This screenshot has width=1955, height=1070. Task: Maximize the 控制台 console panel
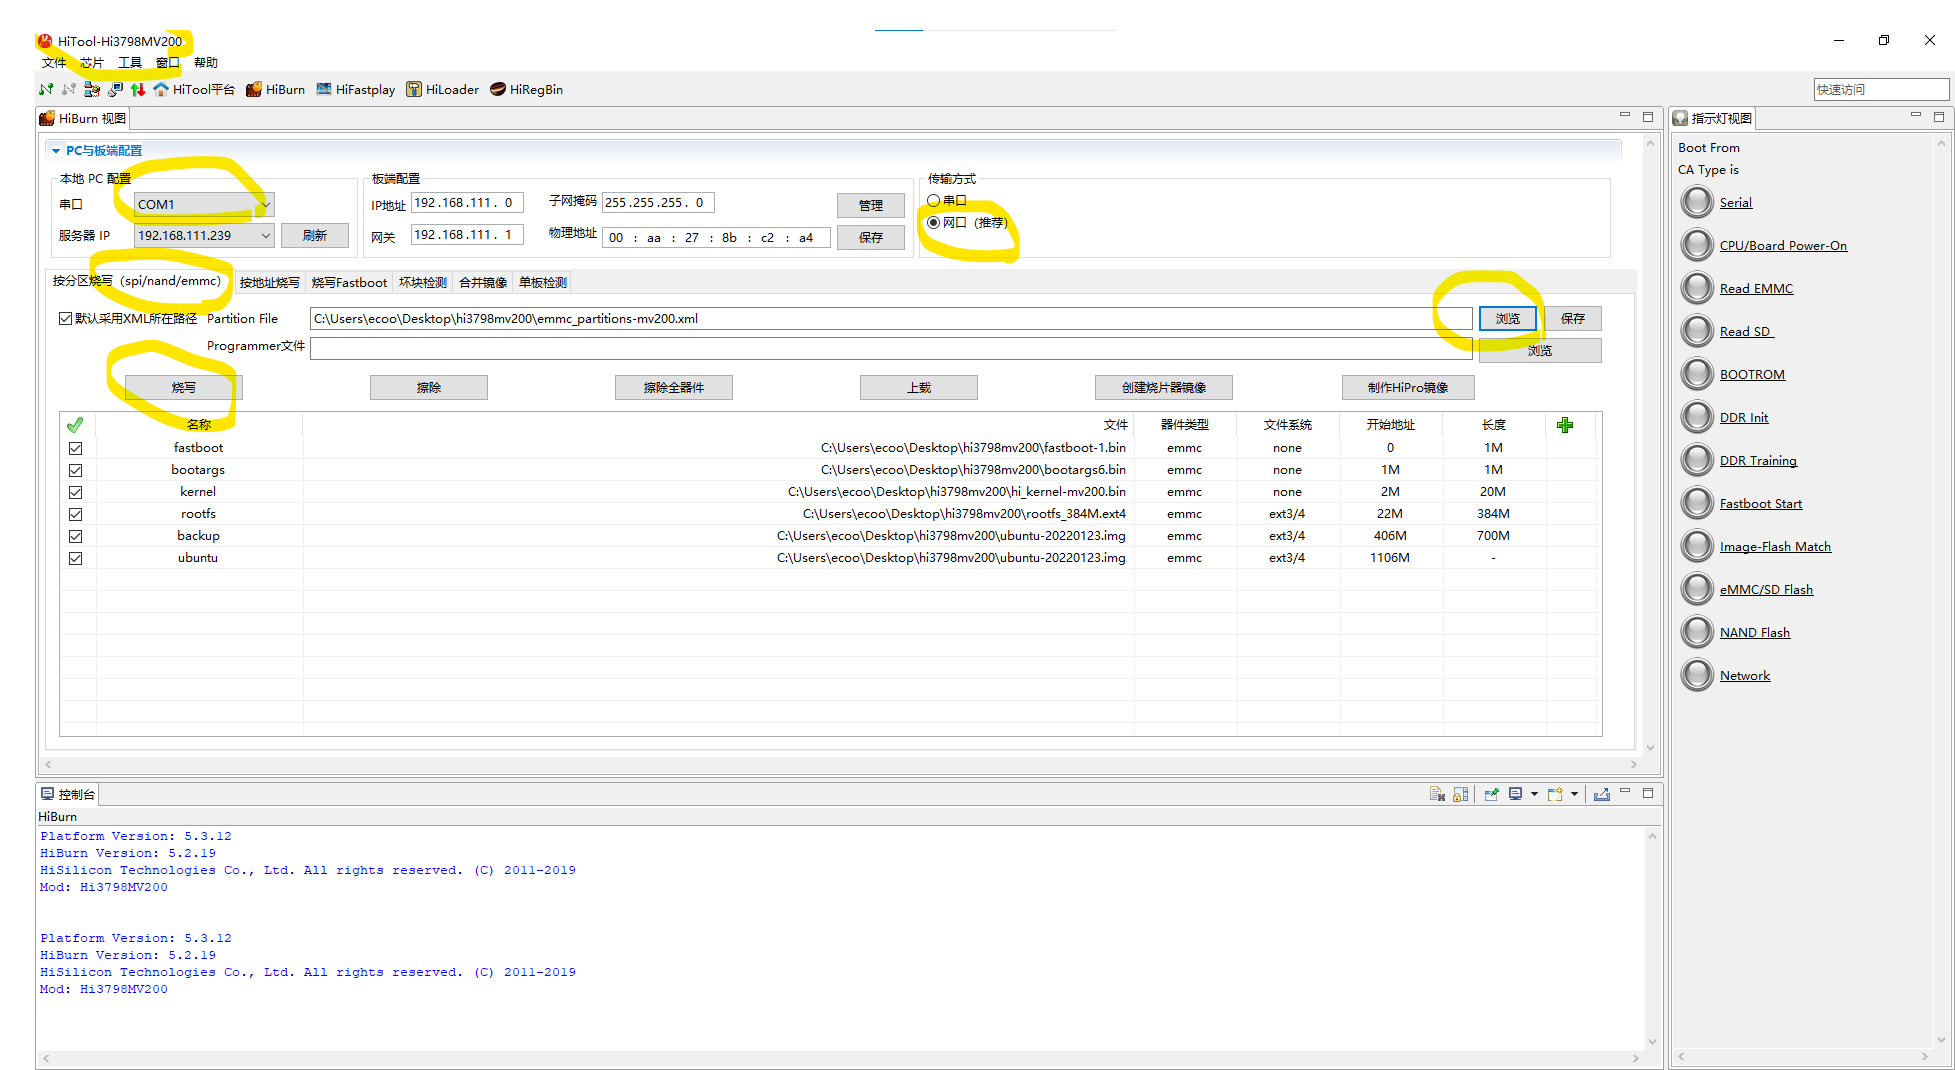(1648, 793)
